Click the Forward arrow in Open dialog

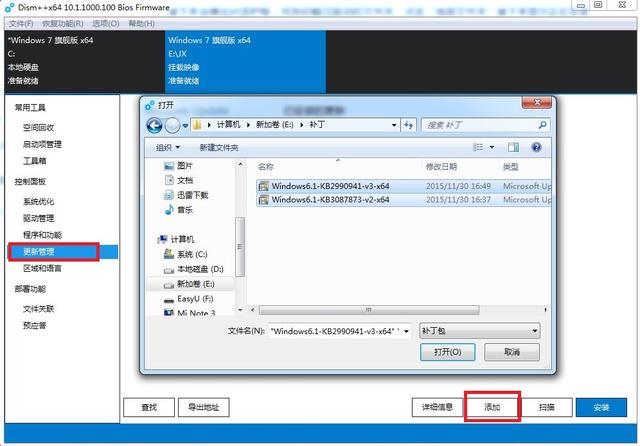point(172,125)
